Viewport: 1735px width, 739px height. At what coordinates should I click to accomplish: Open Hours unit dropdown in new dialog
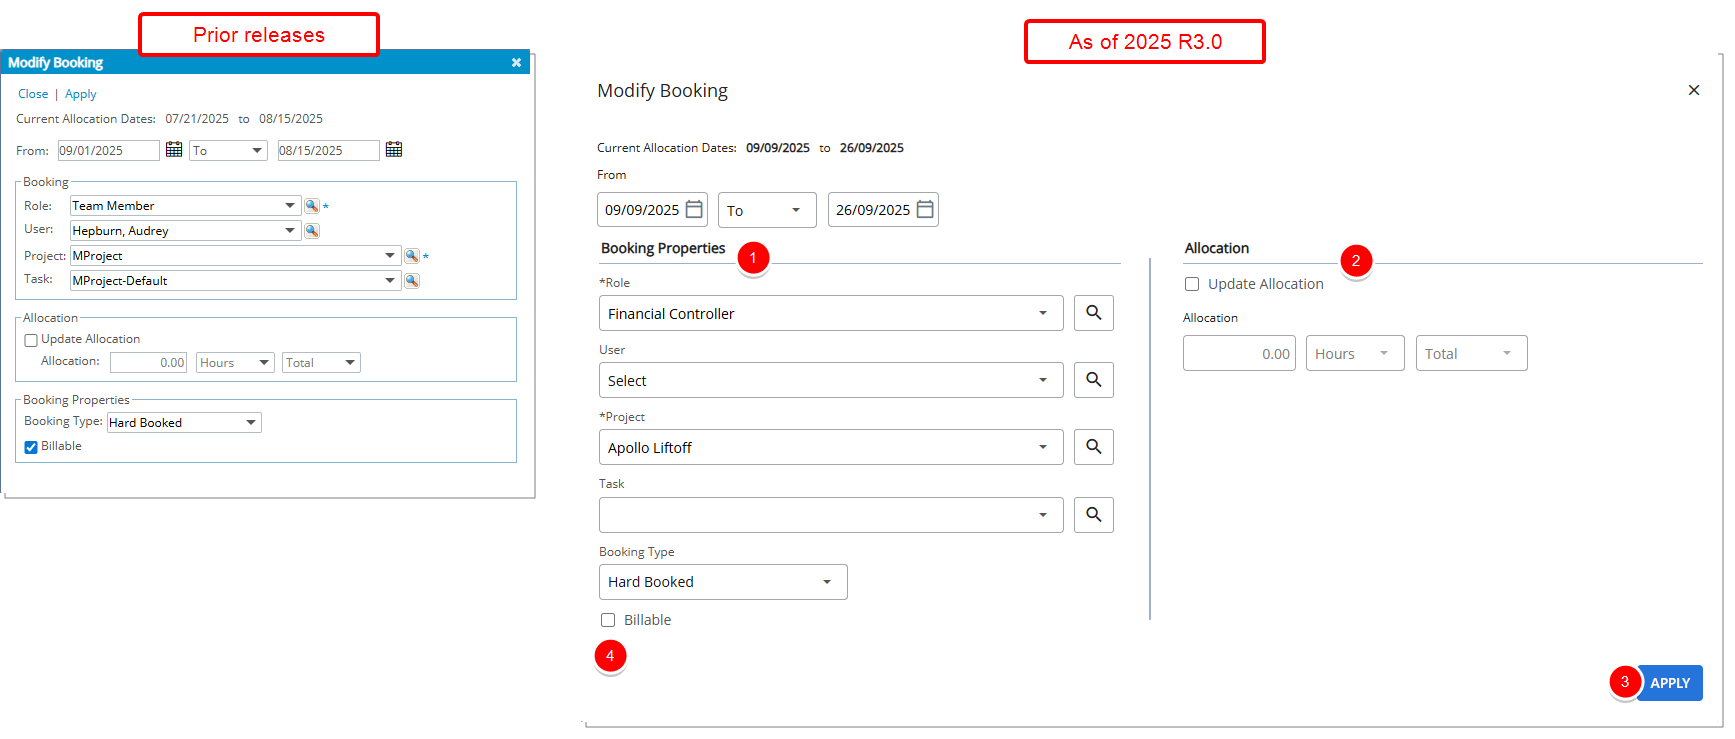[x=1355, y=353]
